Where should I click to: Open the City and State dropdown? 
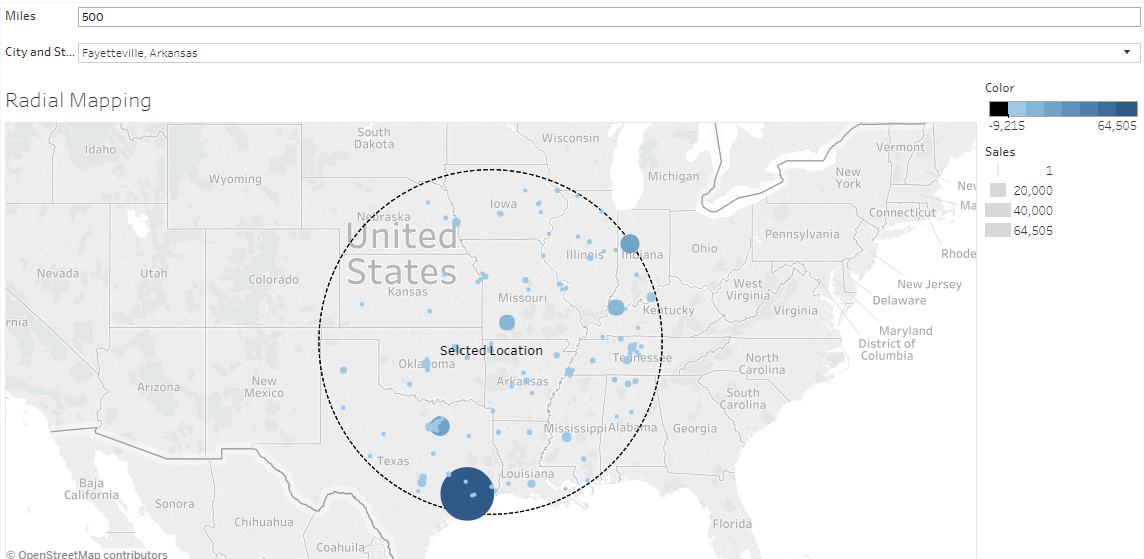click(x=608, y=53)
